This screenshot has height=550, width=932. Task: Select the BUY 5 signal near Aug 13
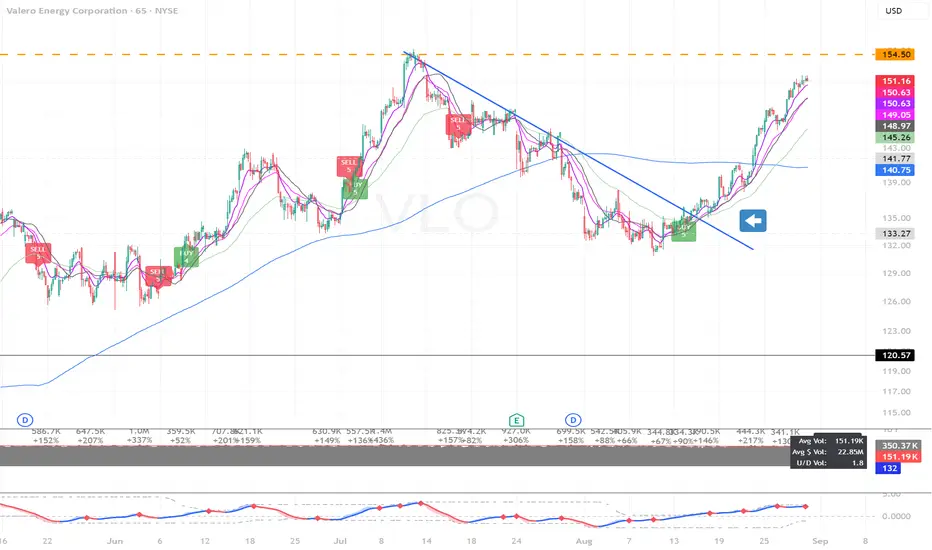tap(684, 231)
